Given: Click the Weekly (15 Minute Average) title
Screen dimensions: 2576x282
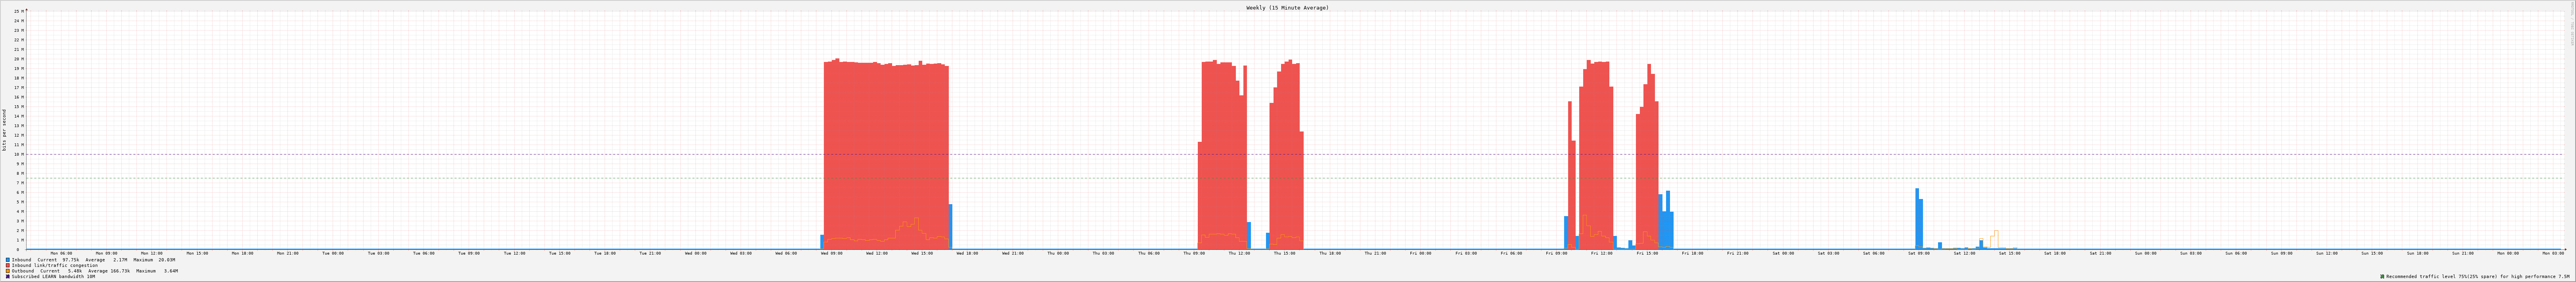Looking at the screenshot, I should tap(1287, 7).
